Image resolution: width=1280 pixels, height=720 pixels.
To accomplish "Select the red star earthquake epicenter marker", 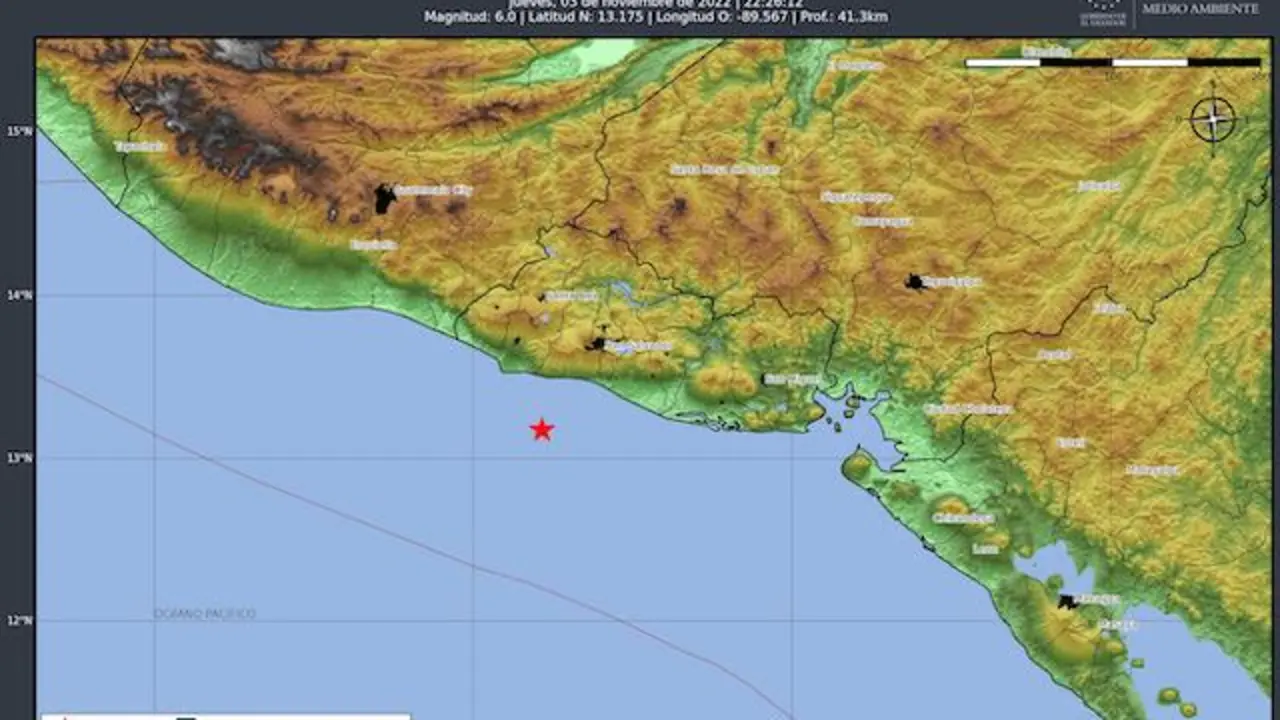I will point(542,429).
